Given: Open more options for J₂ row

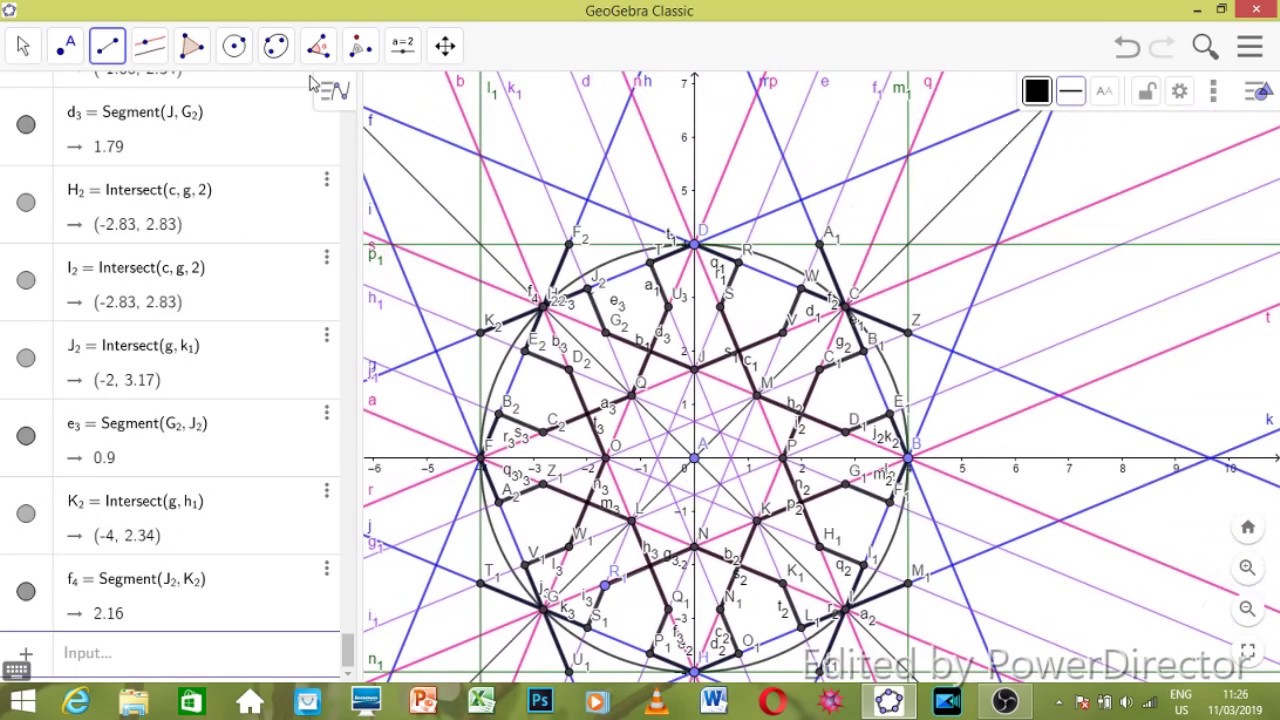Looking at the screenshot, I should coord(326,335).
